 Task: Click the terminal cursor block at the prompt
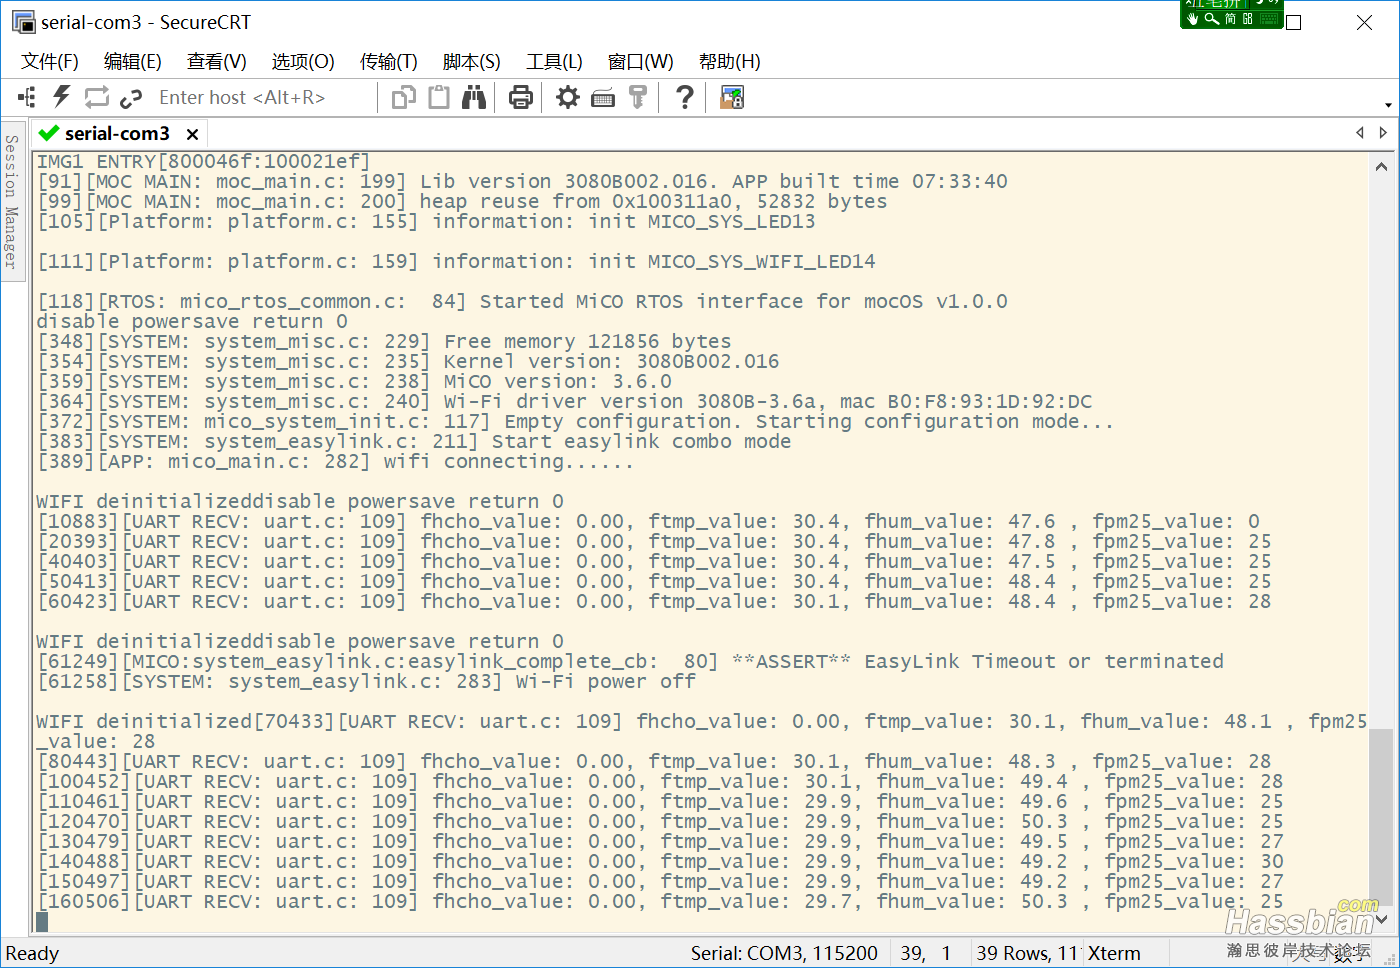pos(42,921)
